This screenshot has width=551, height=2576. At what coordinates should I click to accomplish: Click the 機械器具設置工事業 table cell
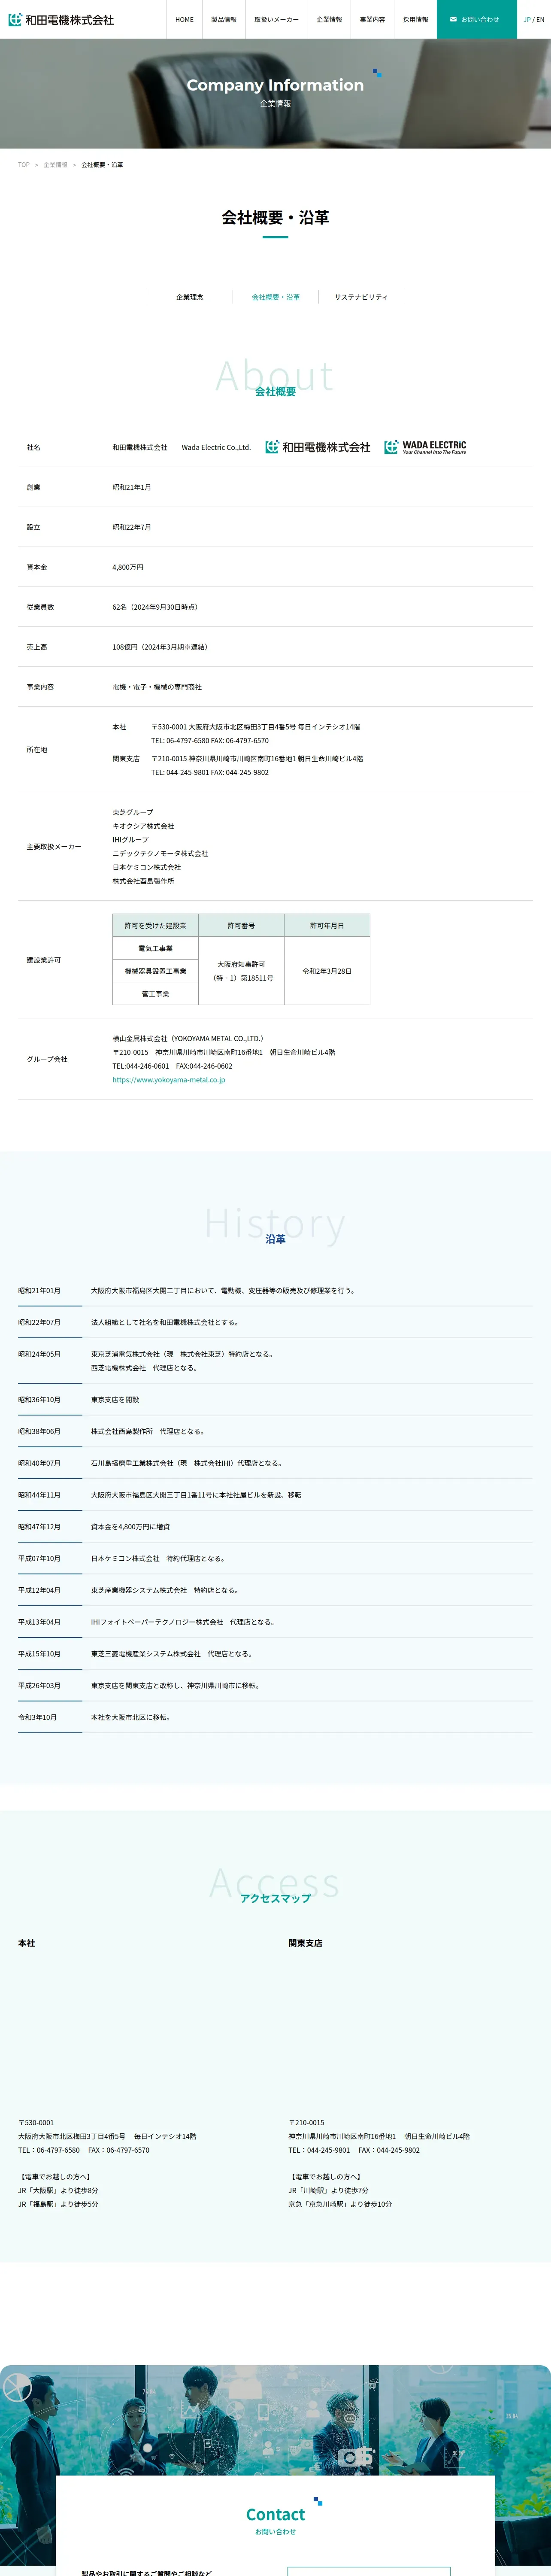click(155, 971)
